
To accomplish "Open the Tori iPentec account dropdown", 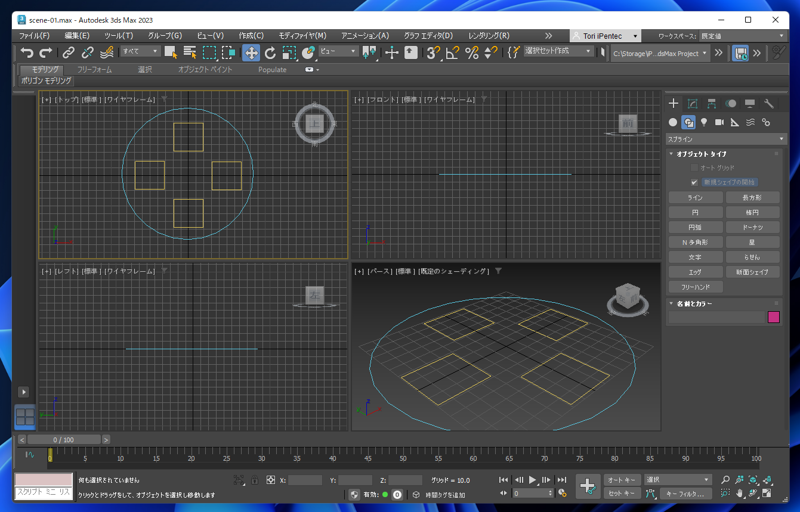I will pos(605,36).
